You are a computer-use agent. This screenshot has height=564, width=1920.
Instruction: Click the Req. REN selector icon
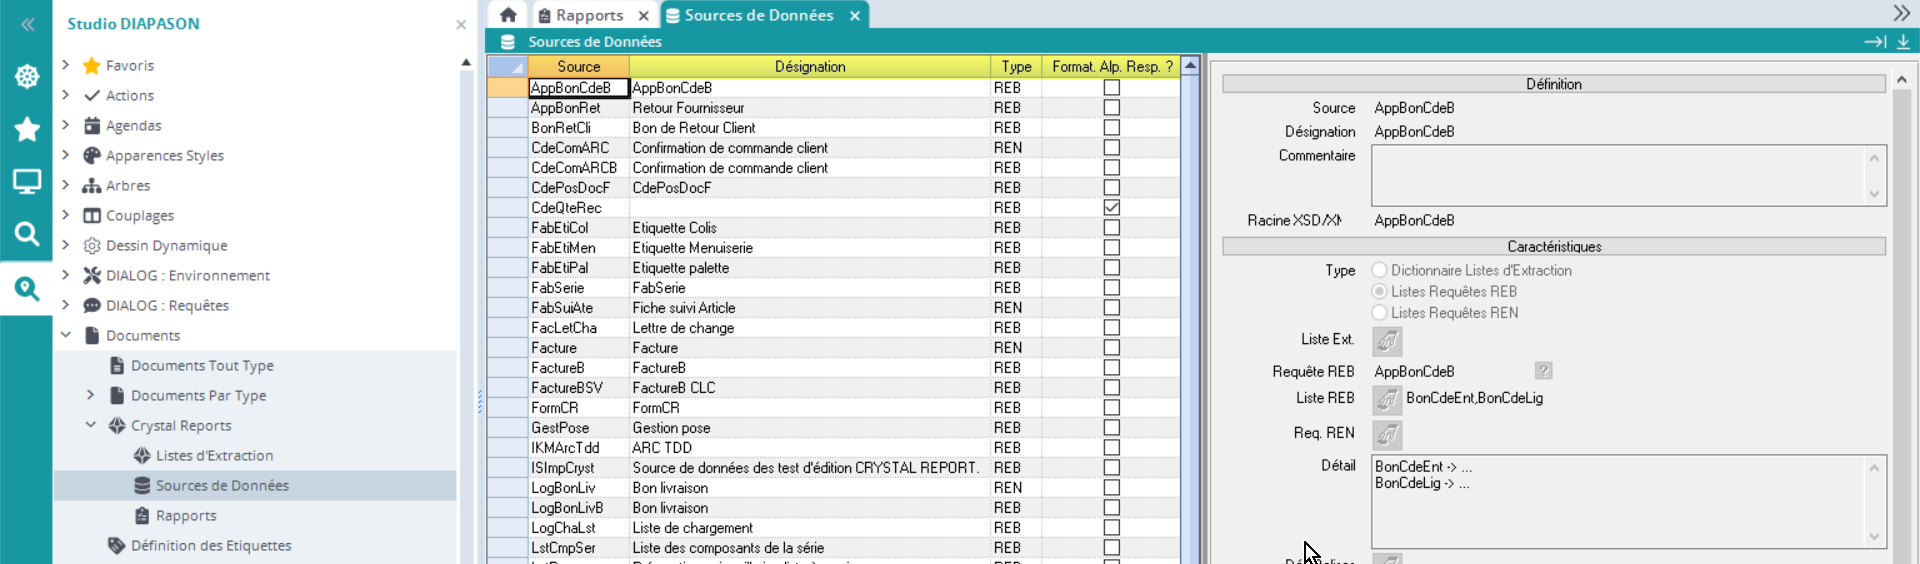[1387, 434]
